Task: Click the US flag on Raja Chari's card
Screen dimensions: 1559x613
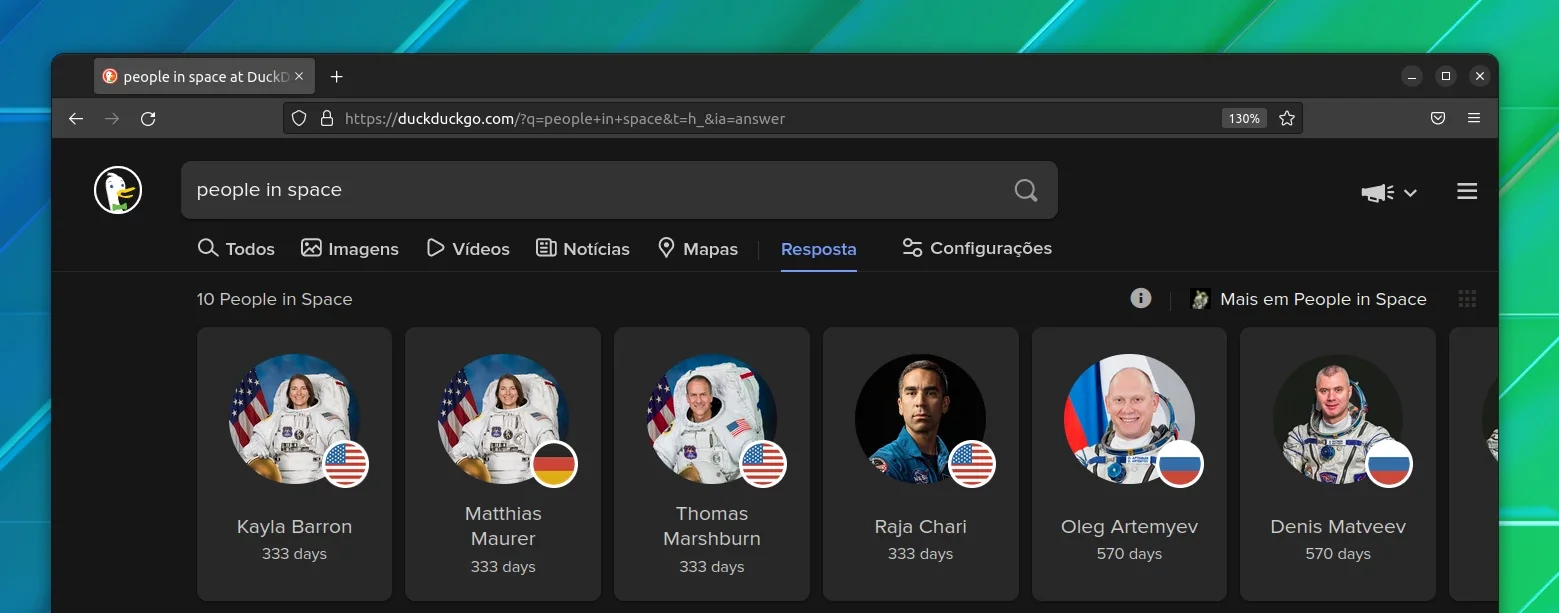Action: click(972, 464)
